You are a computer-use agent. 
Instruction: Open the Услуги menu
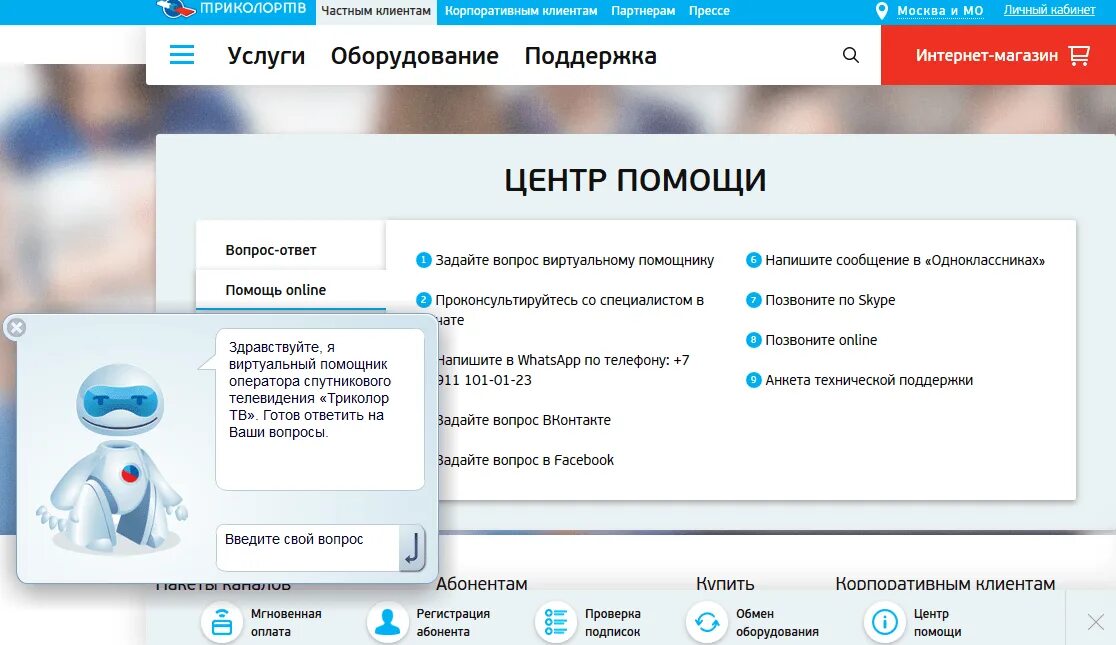click(266, 56)
